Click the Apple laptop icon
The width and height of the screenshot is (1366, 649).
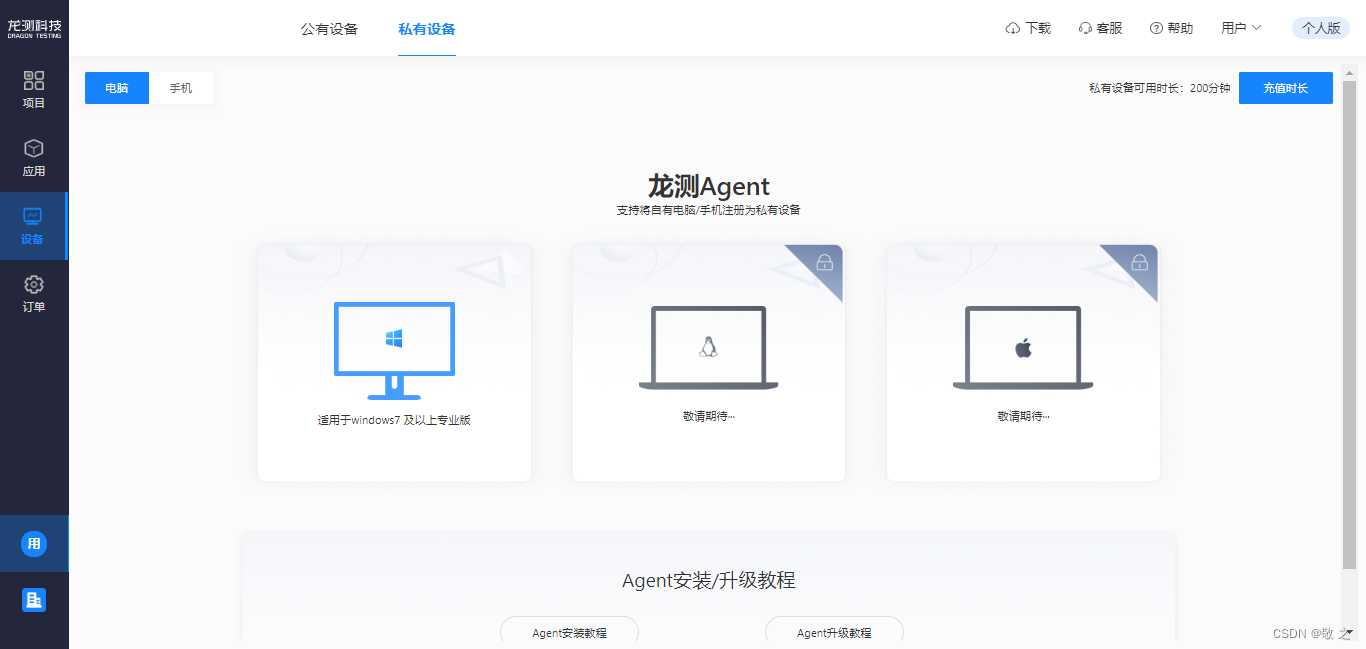(x=1023, y=348)
